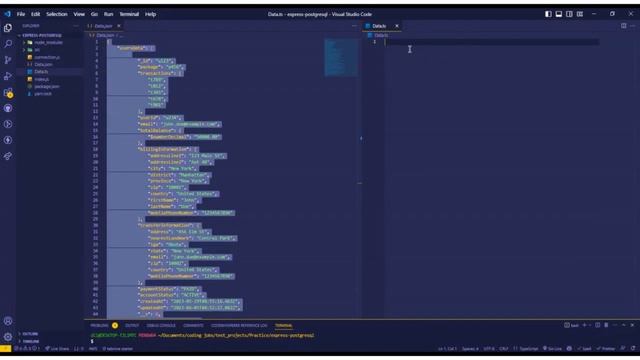Open the View menu
Screen dimensions: 640x360
79,14
